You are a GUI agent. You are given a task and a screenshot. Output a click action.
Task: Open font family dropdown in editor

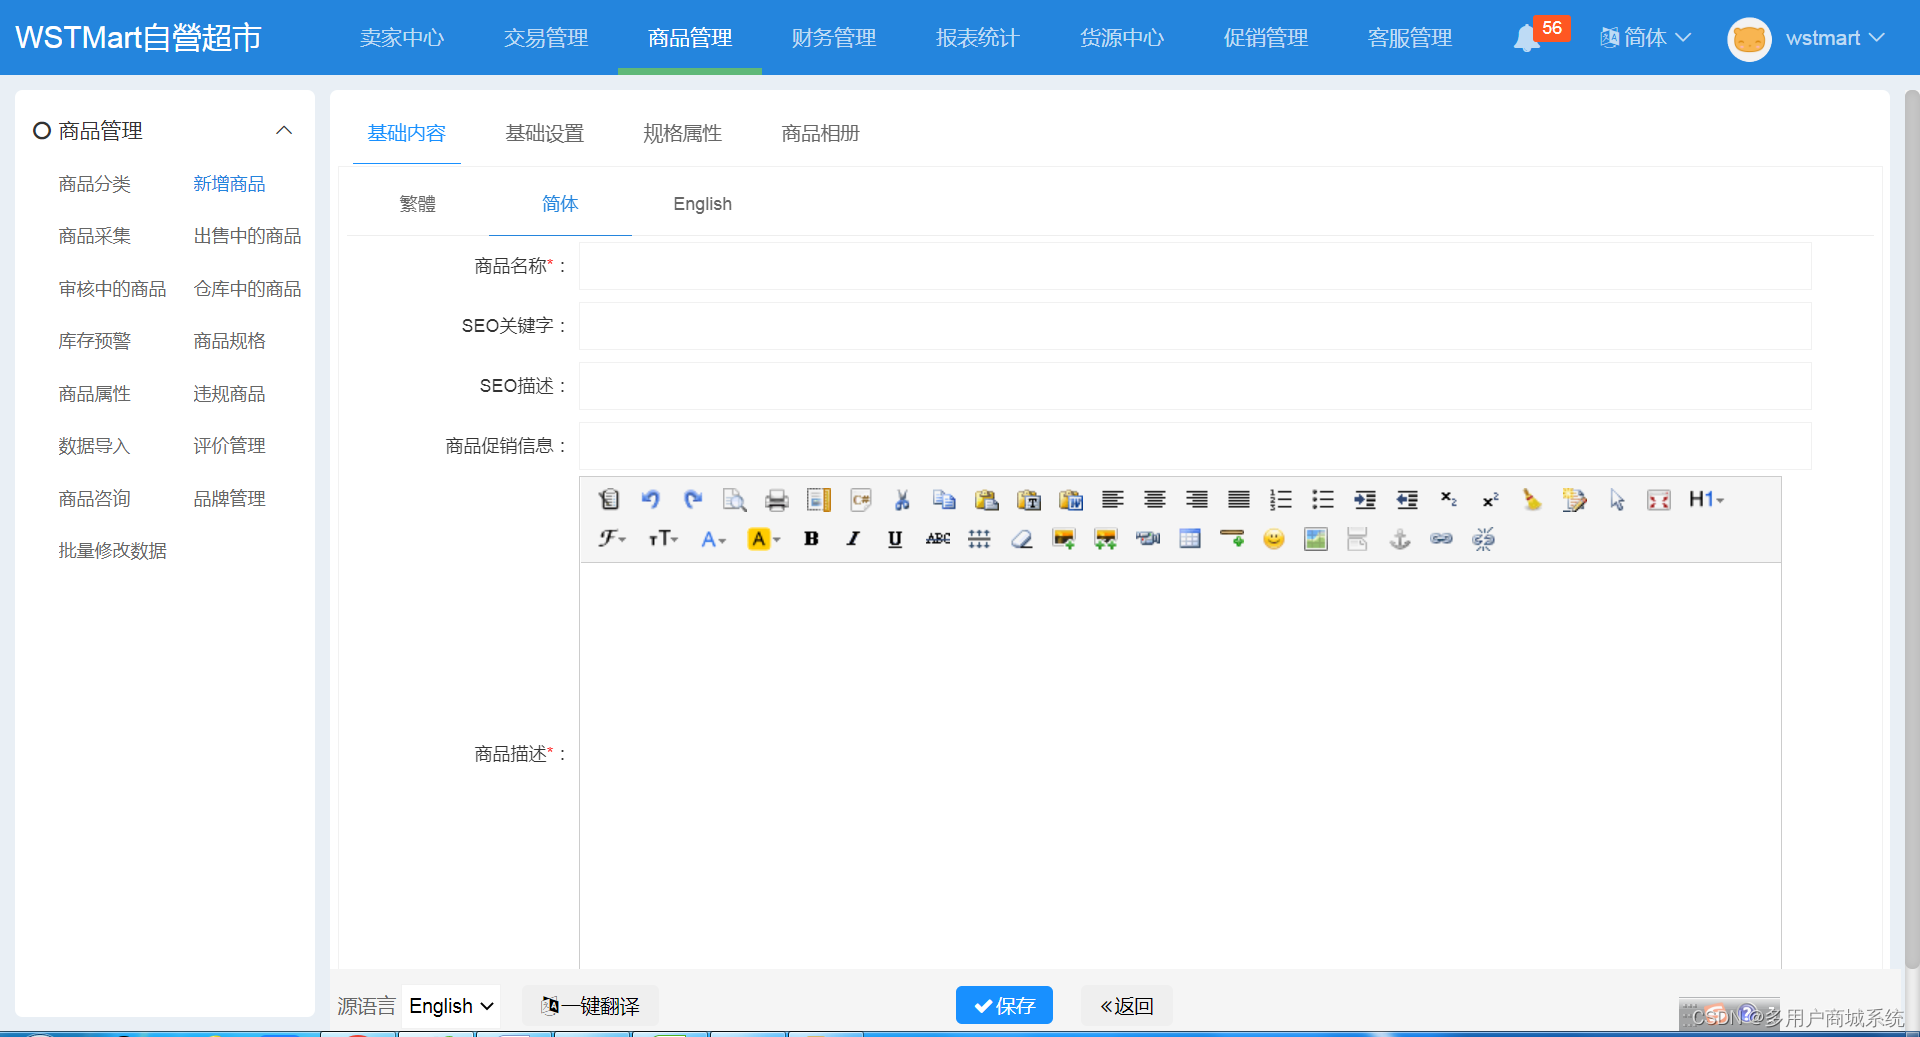point(612,539)
